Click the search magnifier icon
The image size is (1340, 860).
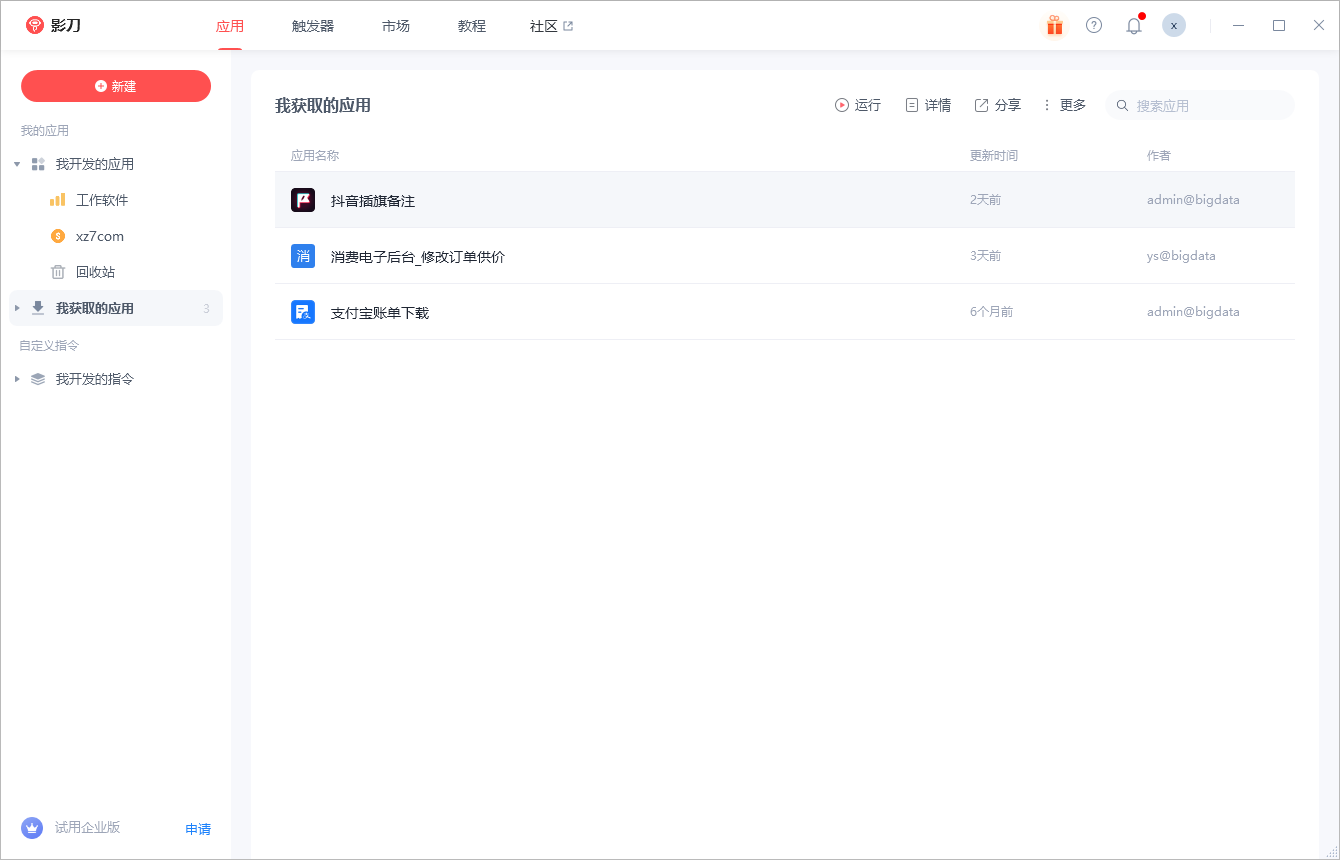pos(1122,105)
